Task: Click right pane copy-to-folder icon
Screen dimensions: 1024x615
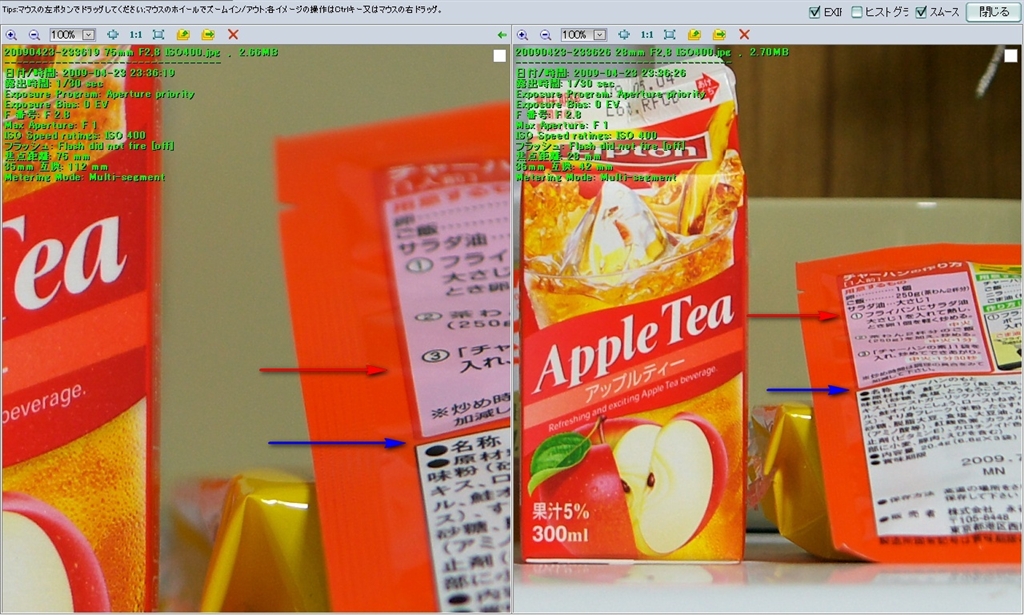Action: (x=694, y=35)
